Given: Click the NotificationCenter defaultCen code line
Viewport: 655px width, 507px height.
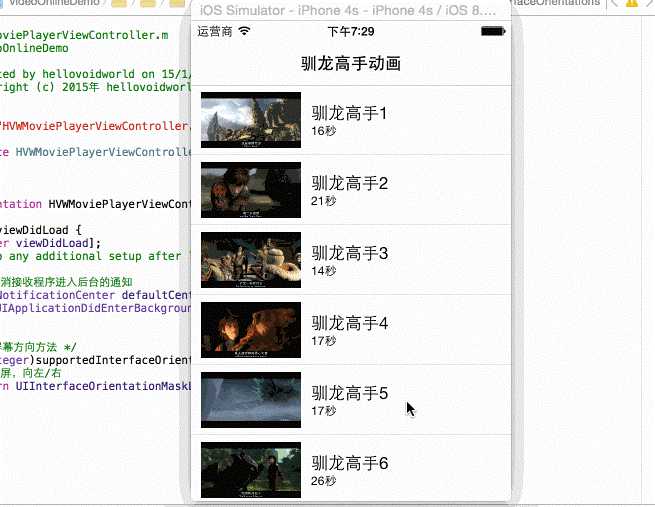Looking at the screenshot, I should [x=95, y=295].
